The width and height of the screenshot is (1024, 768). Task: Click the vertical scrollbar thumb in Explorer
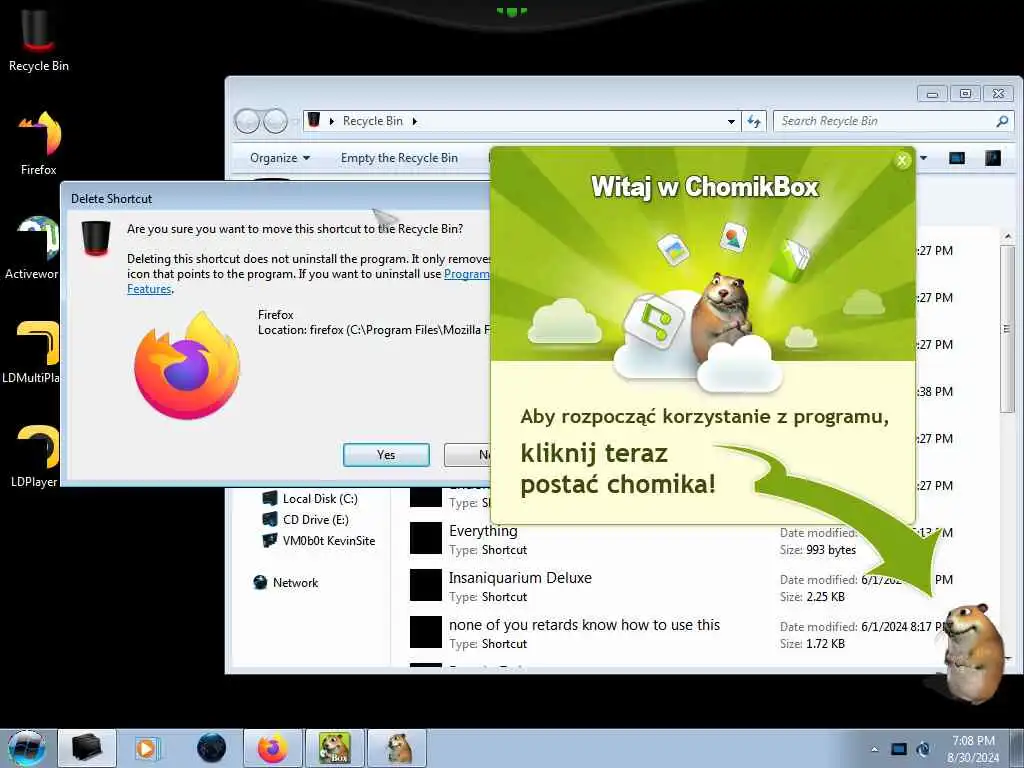1008,329
